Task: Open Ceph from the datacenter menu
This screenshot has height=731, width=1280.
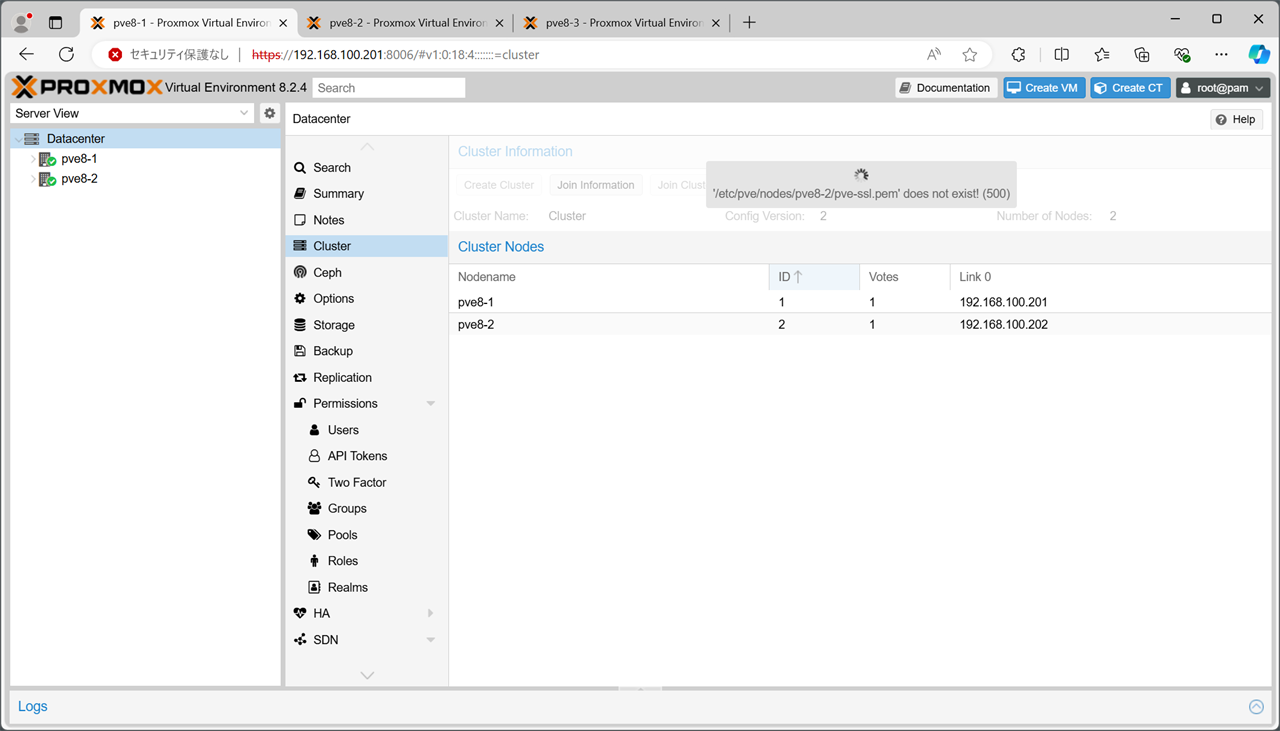Action: pos(327,272)
